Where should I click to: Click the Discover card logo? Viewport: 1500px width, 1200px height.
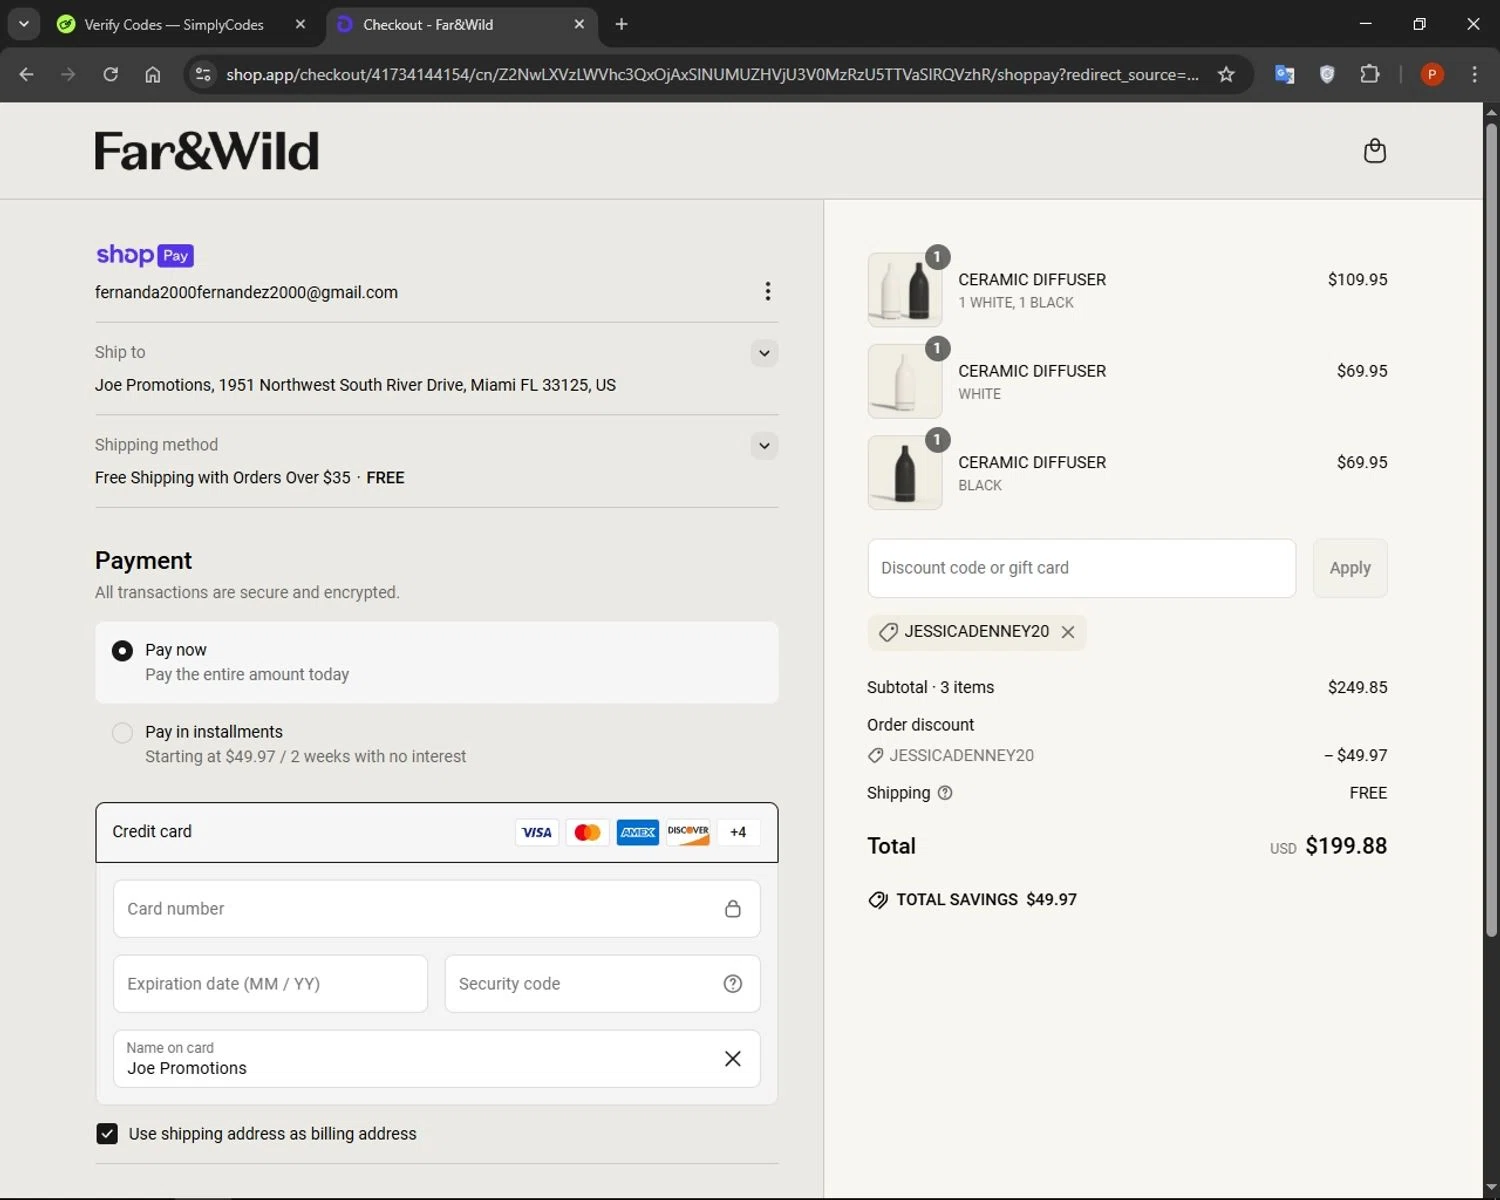coord(688,832)
